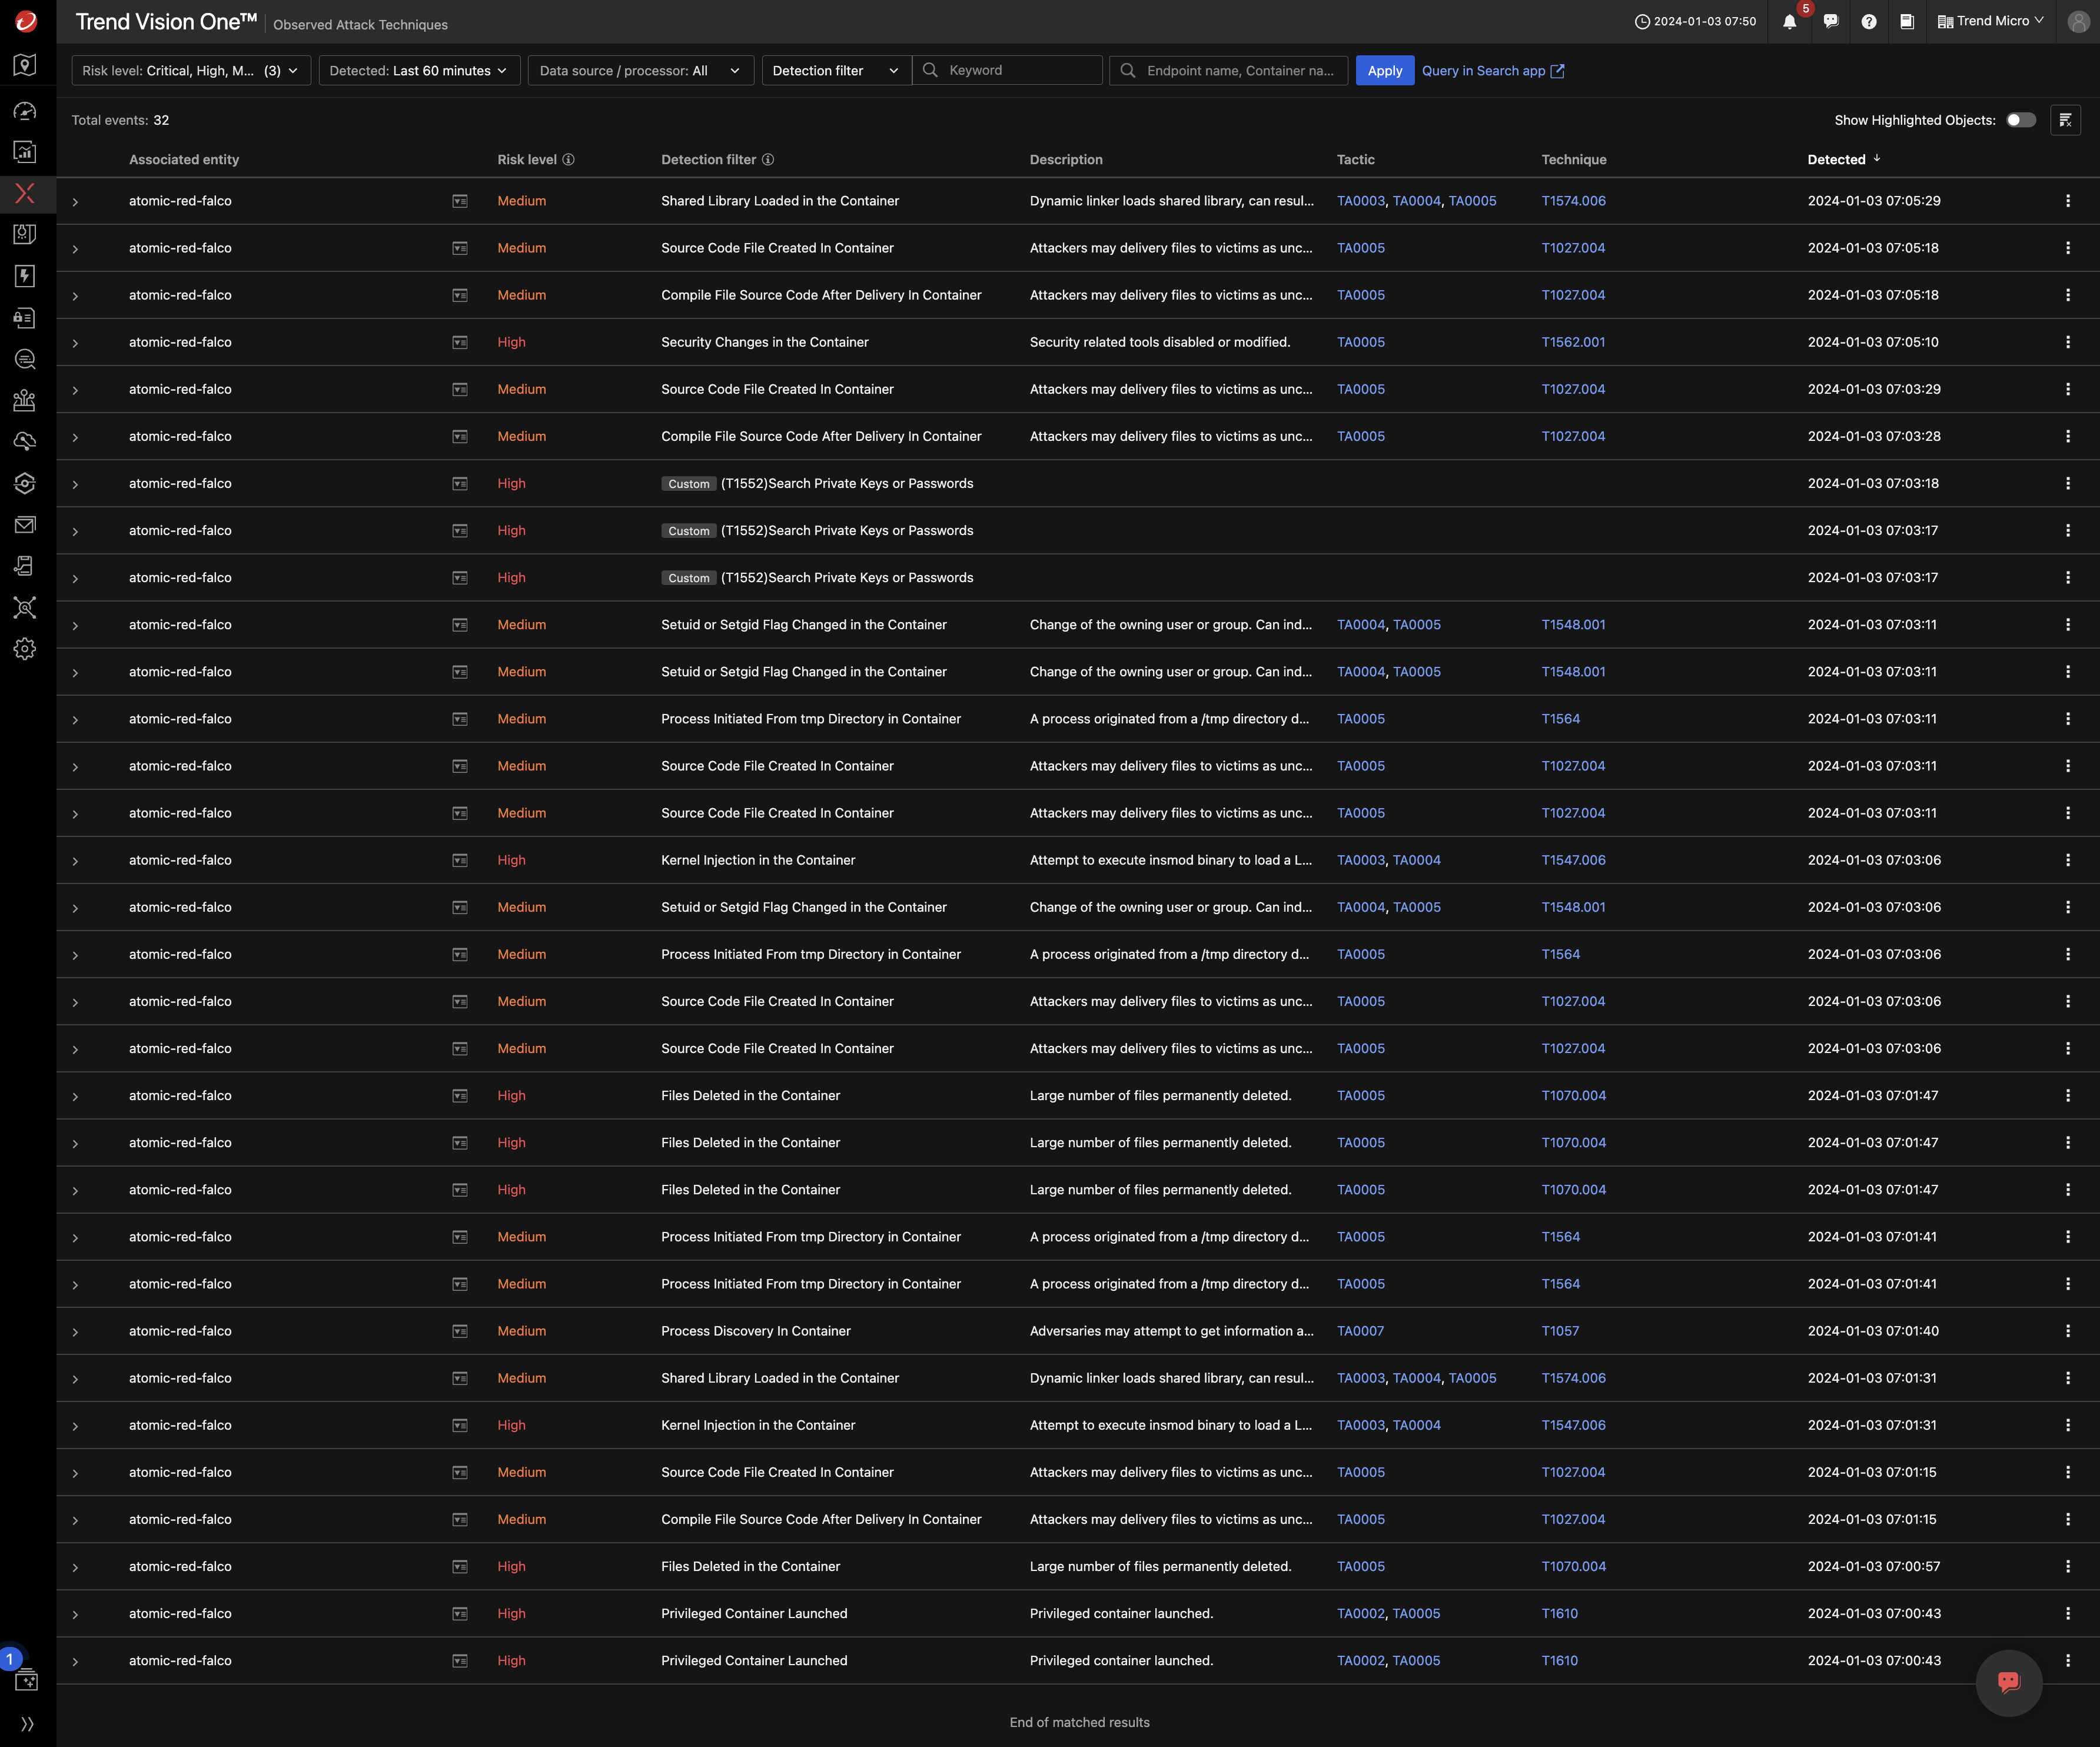Image resolution: width=2100 pixels, height=1747 pixels.
Task: Open the notifications bell icon
Action: [1789, 22]
